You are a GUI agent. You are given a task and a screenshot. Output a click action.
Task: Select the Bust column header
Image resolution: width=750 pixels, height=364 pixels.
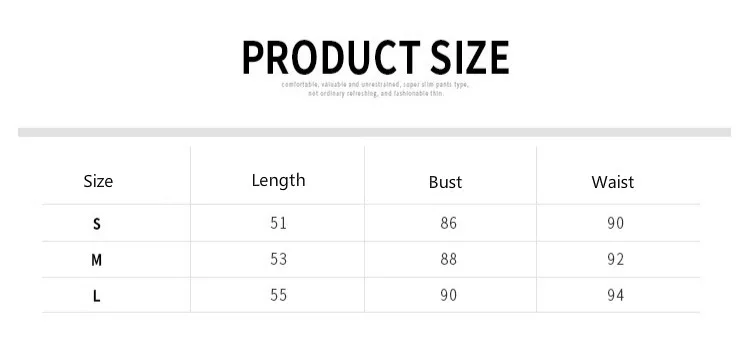[x=445, y=182]
